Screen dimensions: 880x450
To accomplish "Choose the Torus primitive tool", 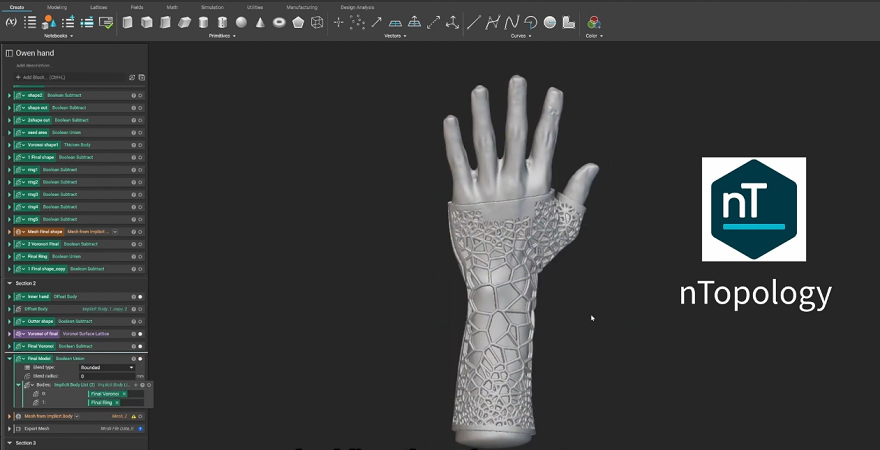I will [279, 22].
